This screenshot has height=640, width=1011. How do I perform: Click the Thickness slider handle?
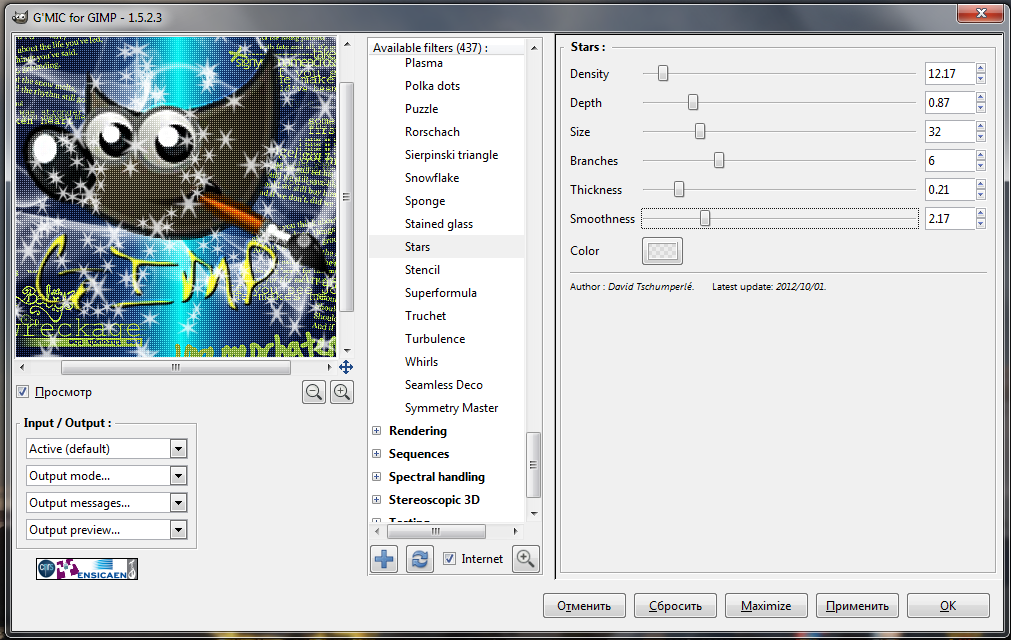click(679, 189)
